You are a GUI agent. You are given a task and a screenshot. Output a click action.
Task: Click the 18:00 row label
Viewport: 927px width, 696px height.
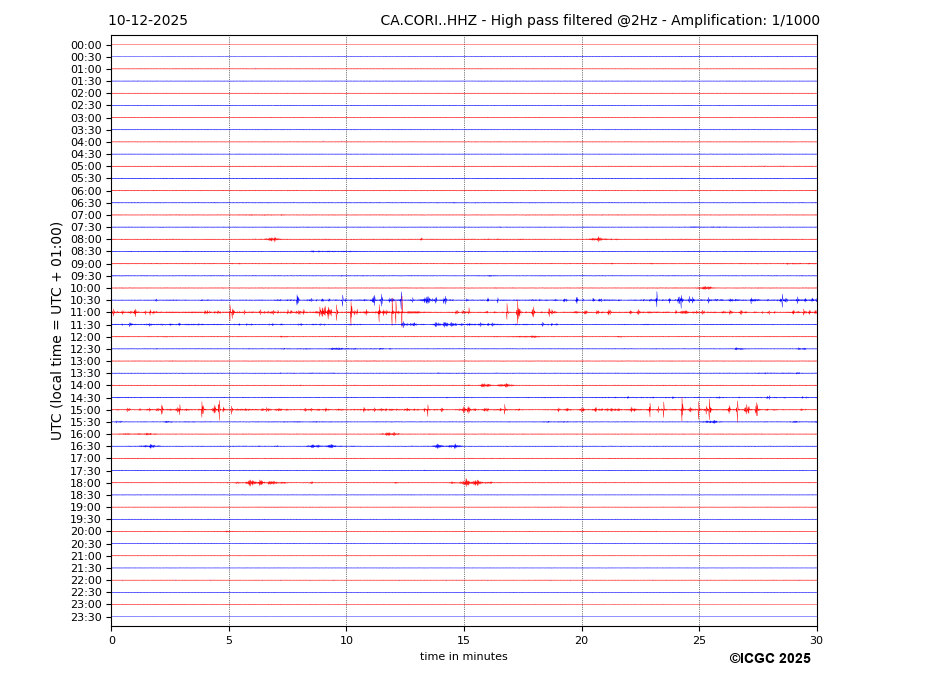86,483
